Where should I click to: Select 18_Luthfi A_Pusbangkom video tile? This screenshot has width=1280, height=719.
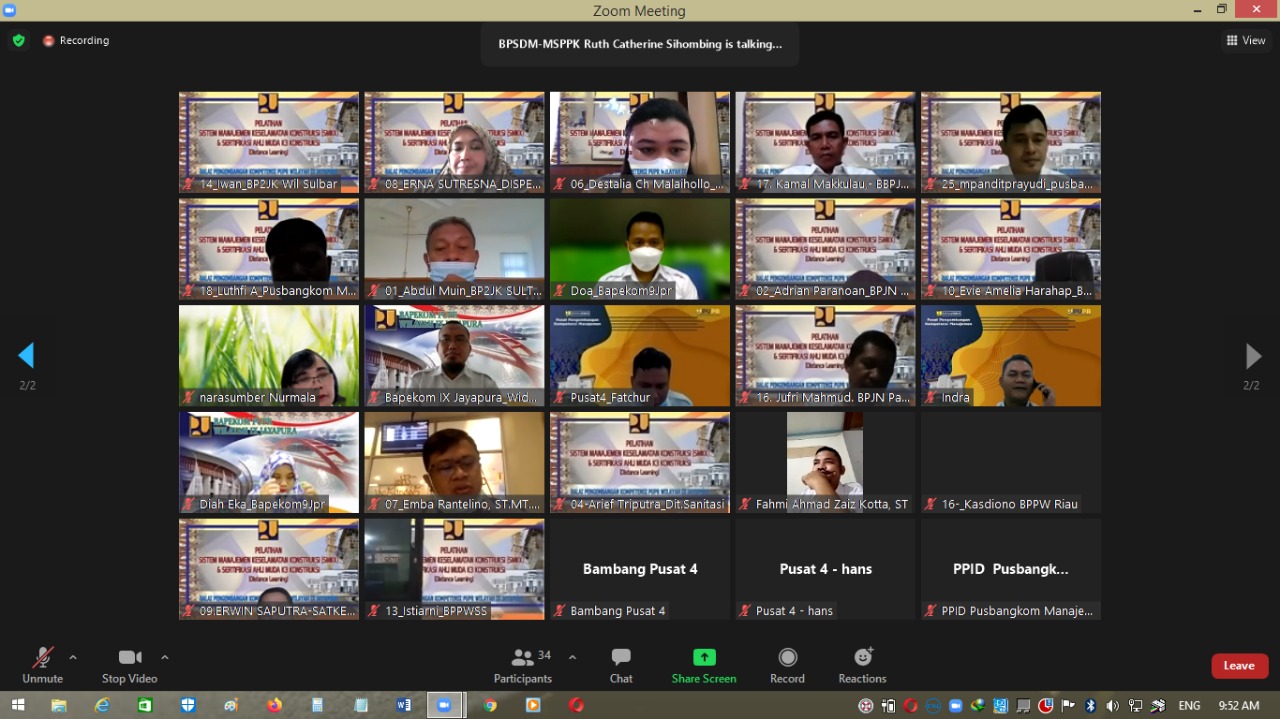pyautogui.click(x=269, y=249)
